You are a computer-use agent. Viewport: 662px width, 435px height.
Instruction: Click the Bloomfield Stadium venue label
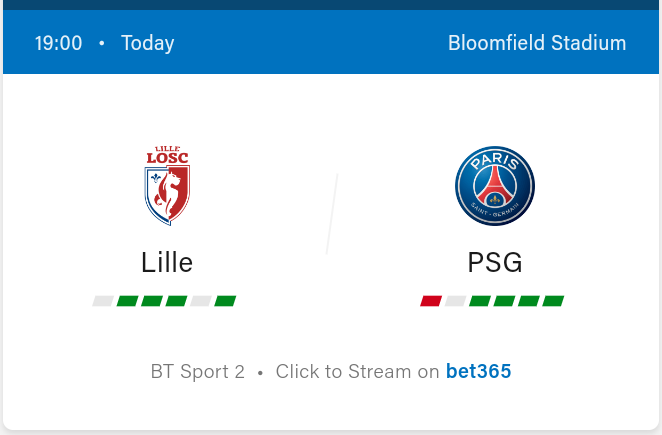(537, 43)
